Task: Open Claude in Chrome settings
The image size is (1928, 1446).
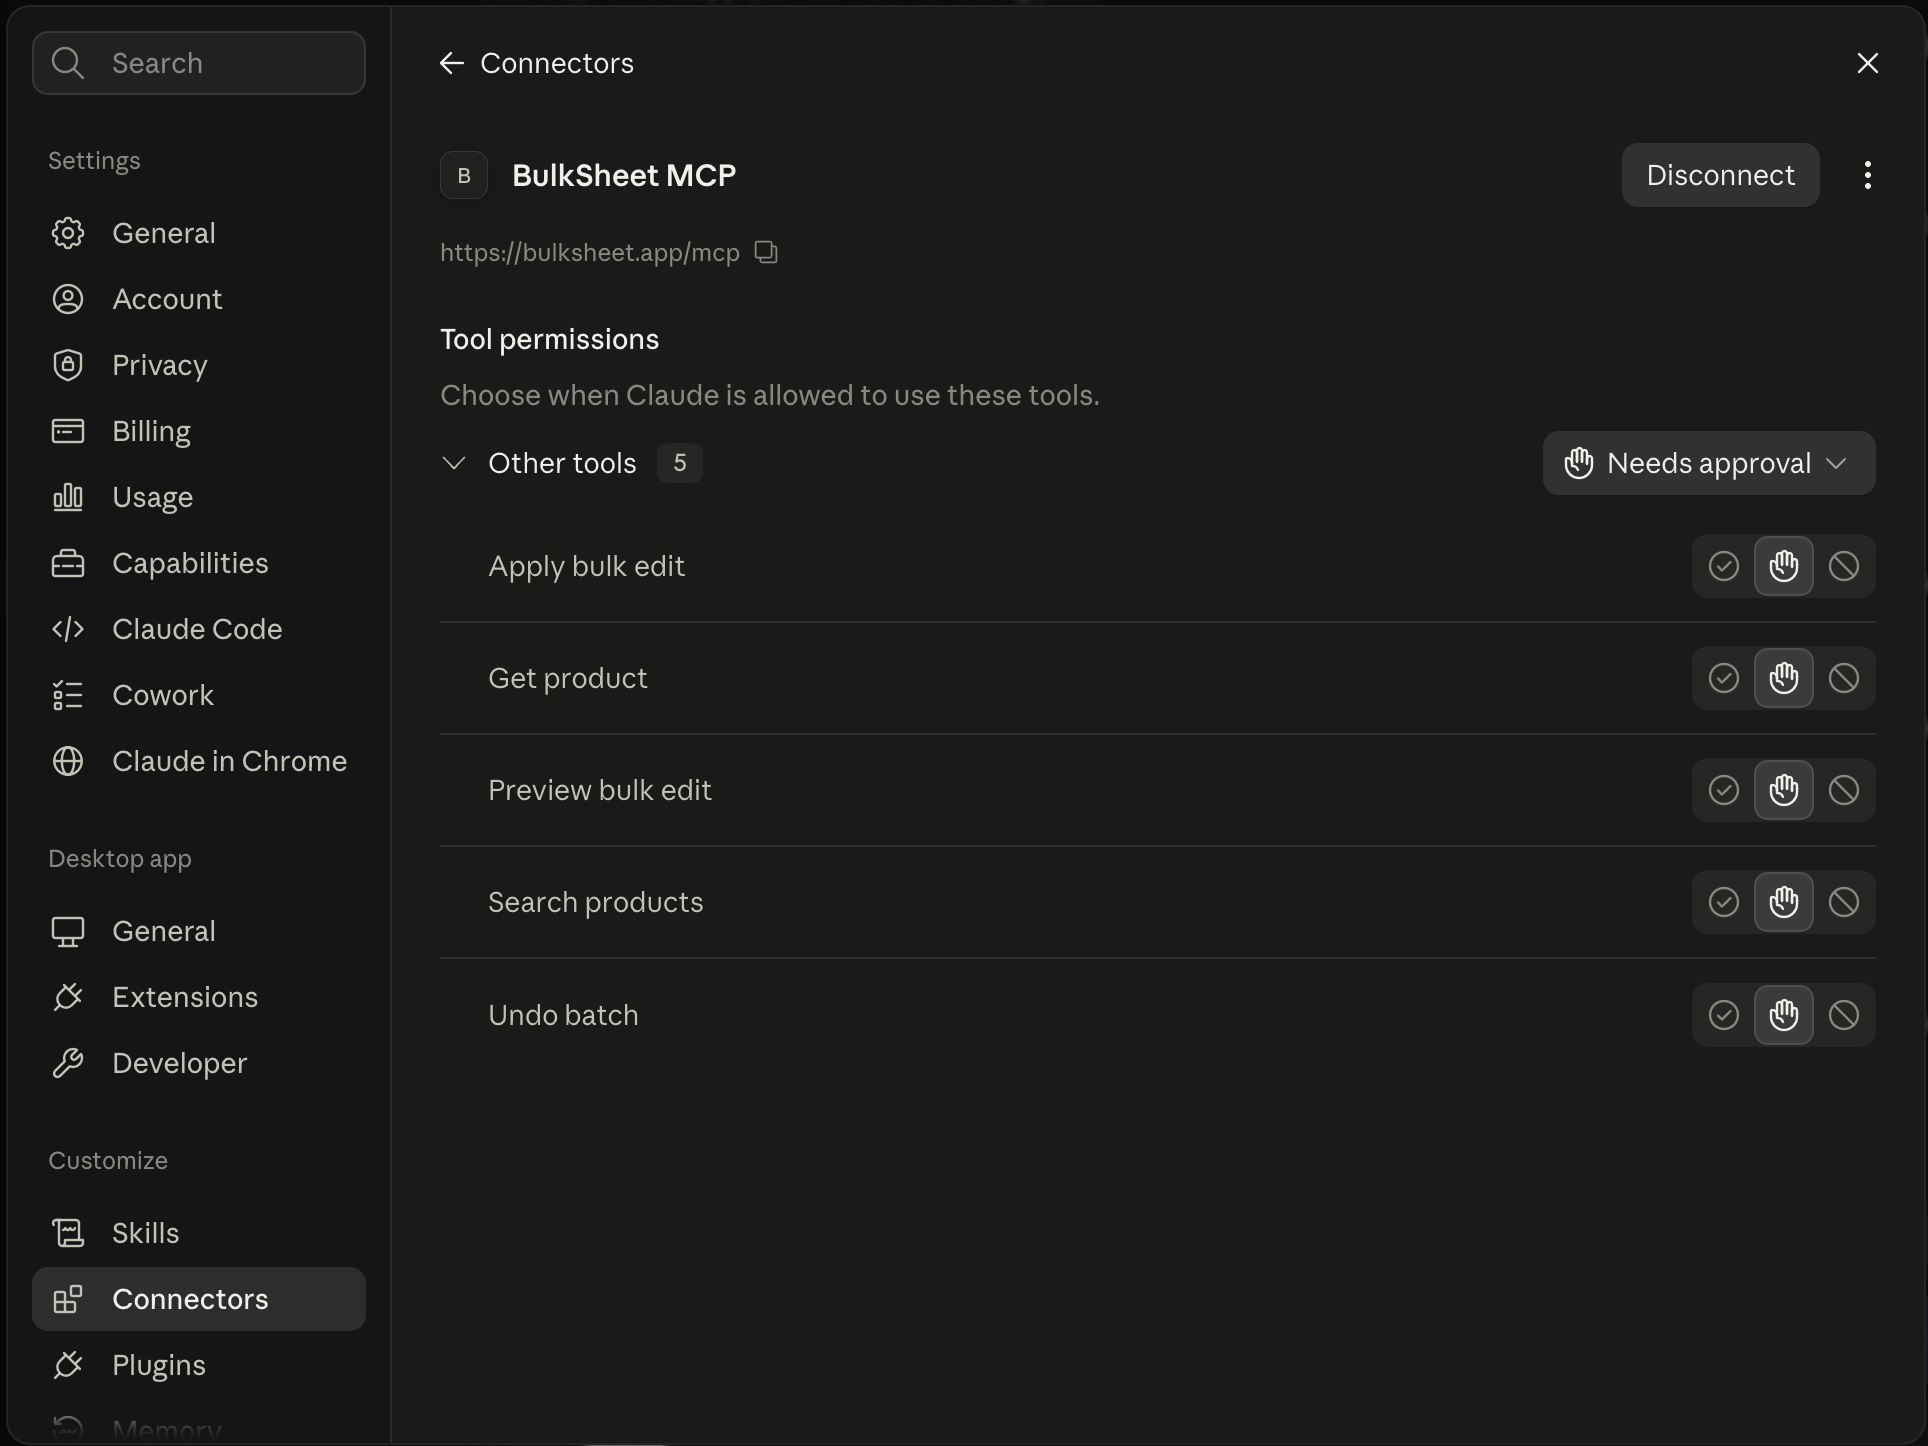Action: point(199,761)
